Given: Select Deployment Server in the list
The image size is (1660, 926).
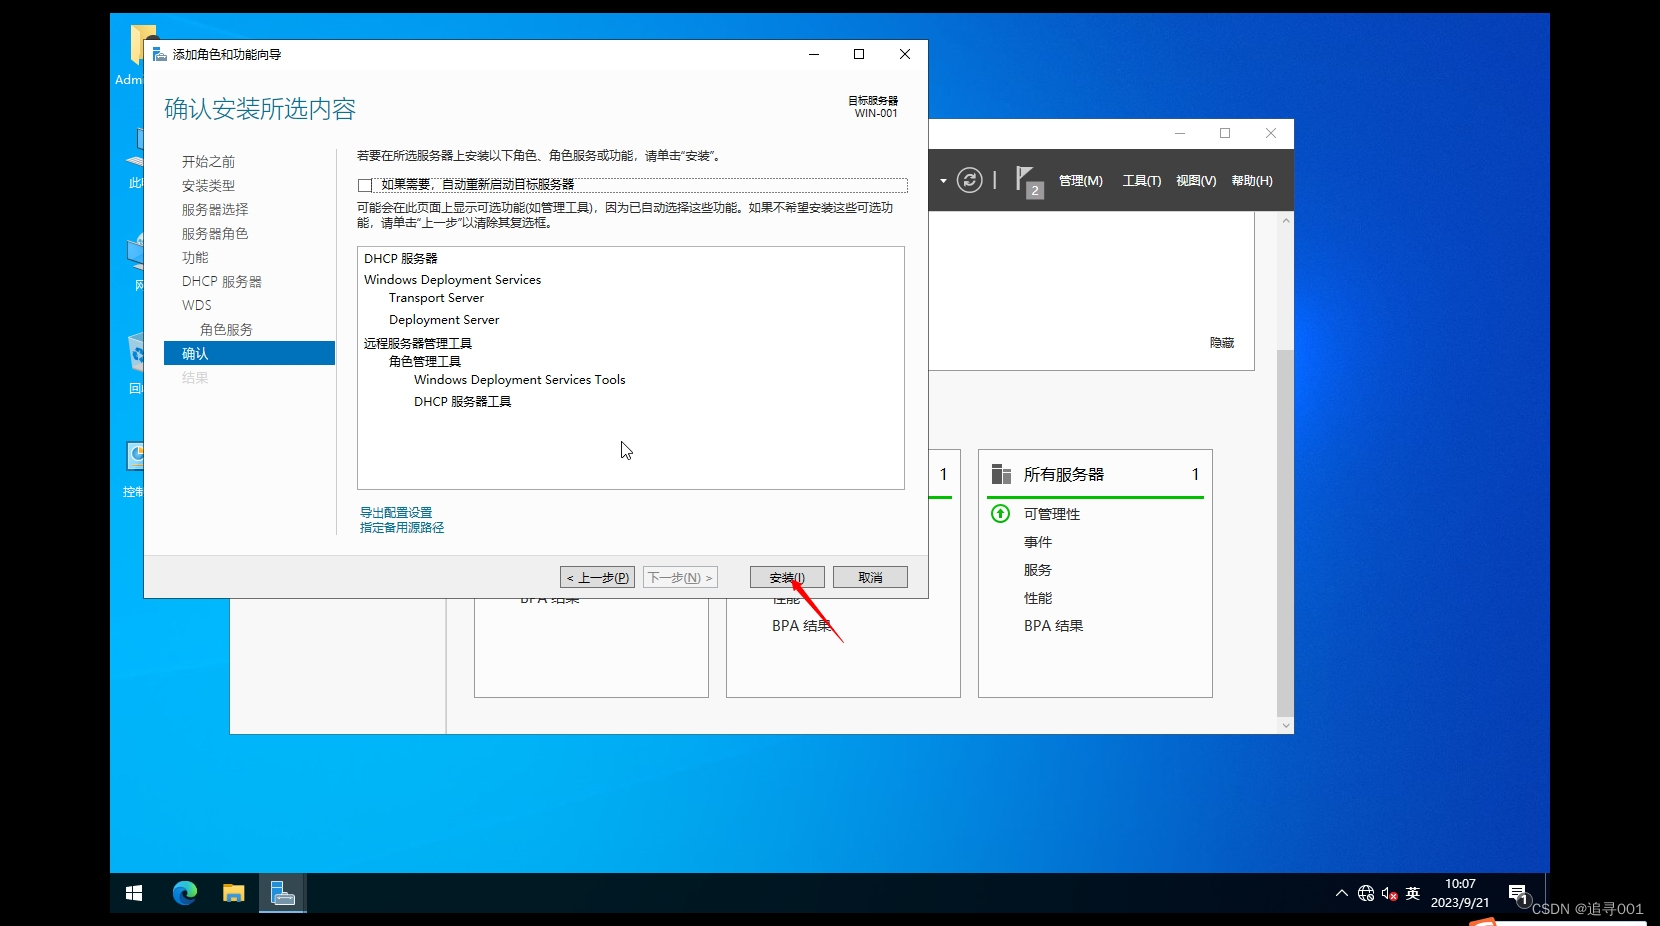Looking at the screenshot, I should tap(444, 320).
